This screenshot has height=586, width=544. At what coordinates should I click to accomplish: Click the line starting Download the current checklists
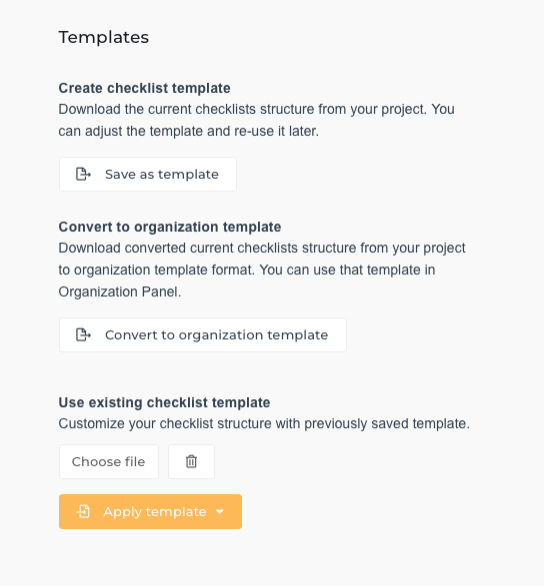[257, 110]
